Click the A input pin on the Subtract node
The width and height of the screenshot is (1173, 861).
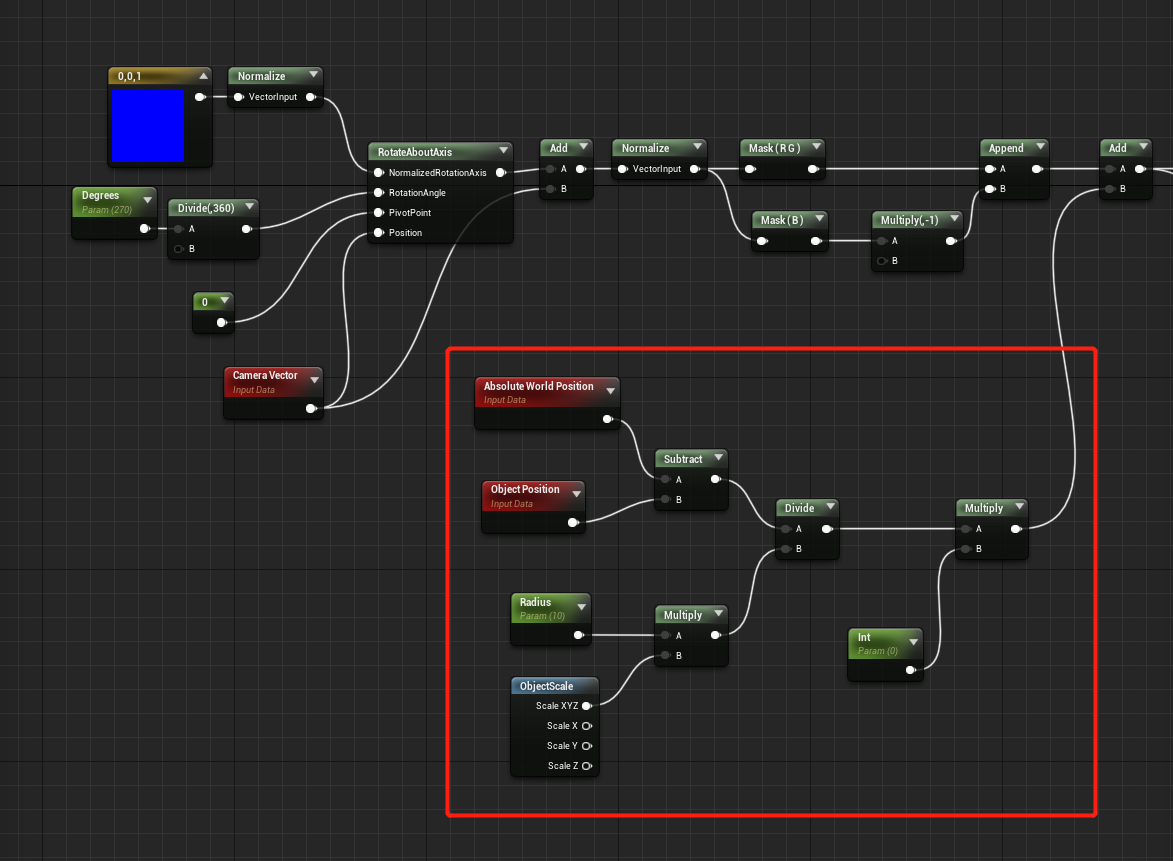tap(666, 479)
